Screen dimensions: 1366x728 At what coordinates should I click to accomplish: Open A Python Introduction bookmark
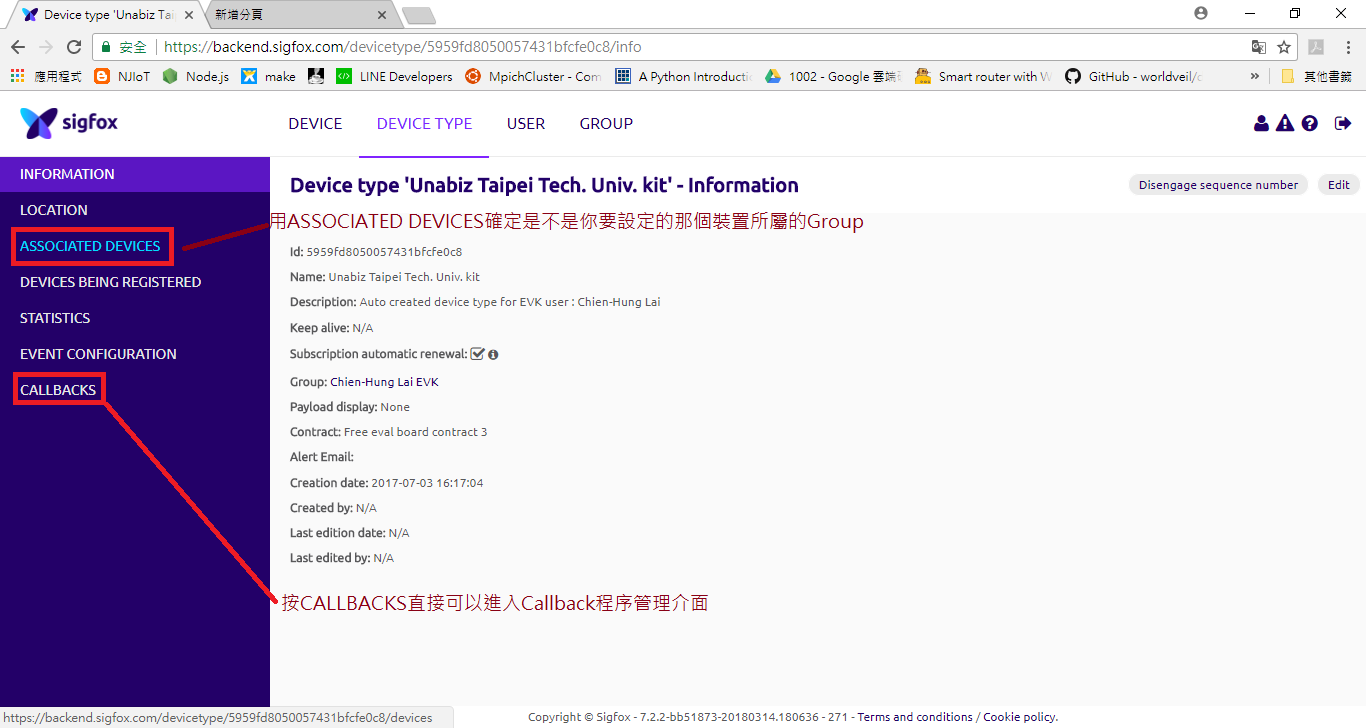click(683, 76)
